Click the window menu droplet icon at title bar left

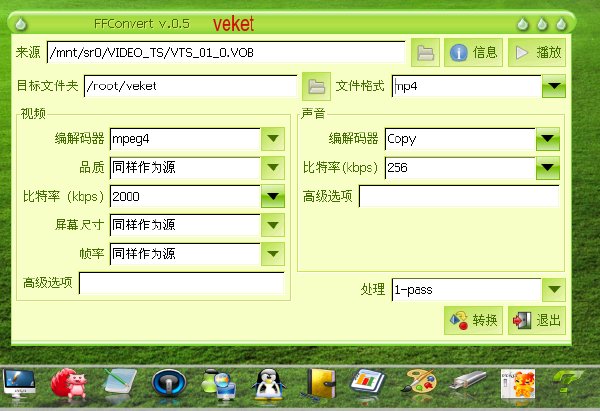point(21,24)
